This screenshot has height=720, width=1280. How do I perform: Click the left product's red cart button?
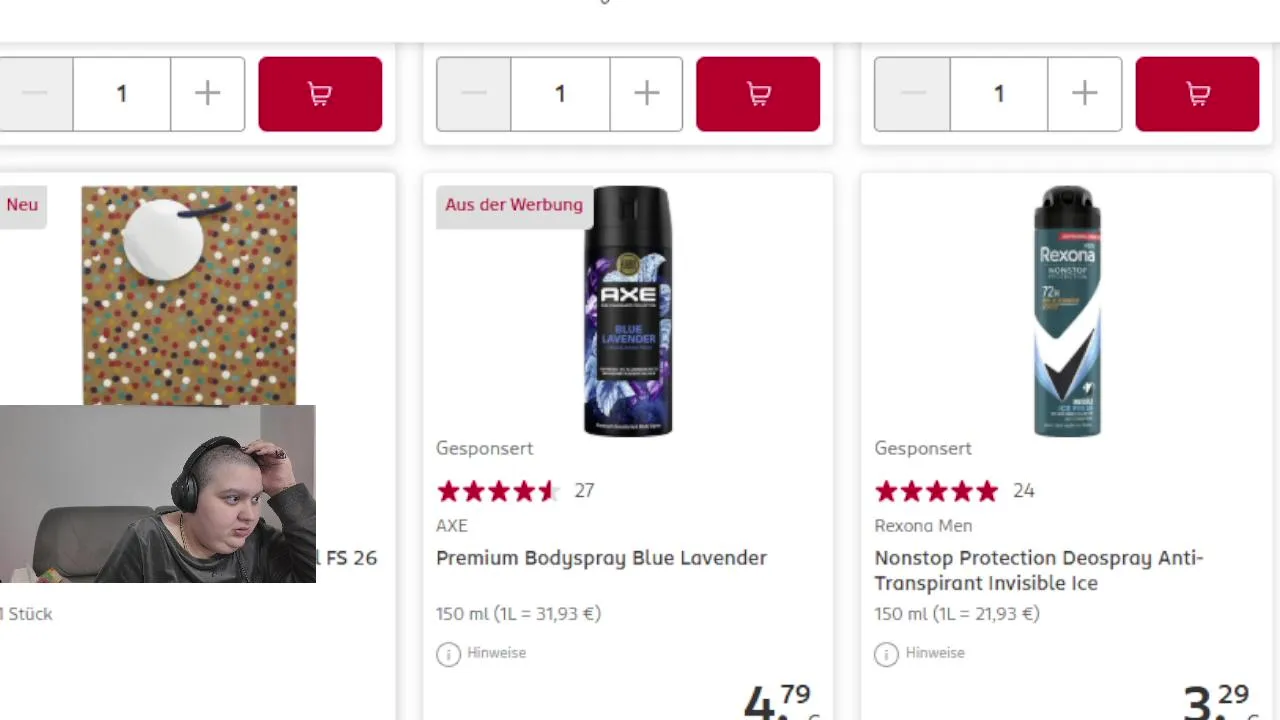(x=320, y=94)
